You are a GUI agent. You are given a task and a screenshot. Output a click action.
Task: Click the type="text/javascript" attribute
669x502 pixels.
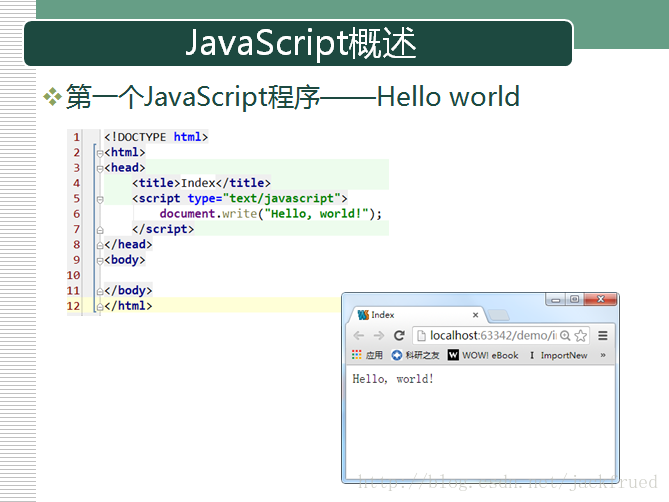264,198
